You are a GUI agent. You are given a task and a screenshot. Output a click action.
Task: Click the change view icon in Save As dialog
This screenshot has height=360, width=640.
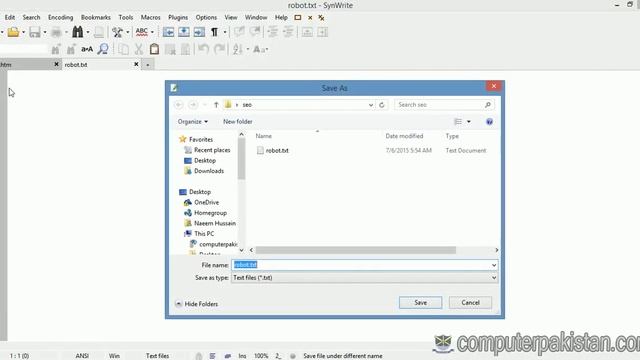(458, 122)
